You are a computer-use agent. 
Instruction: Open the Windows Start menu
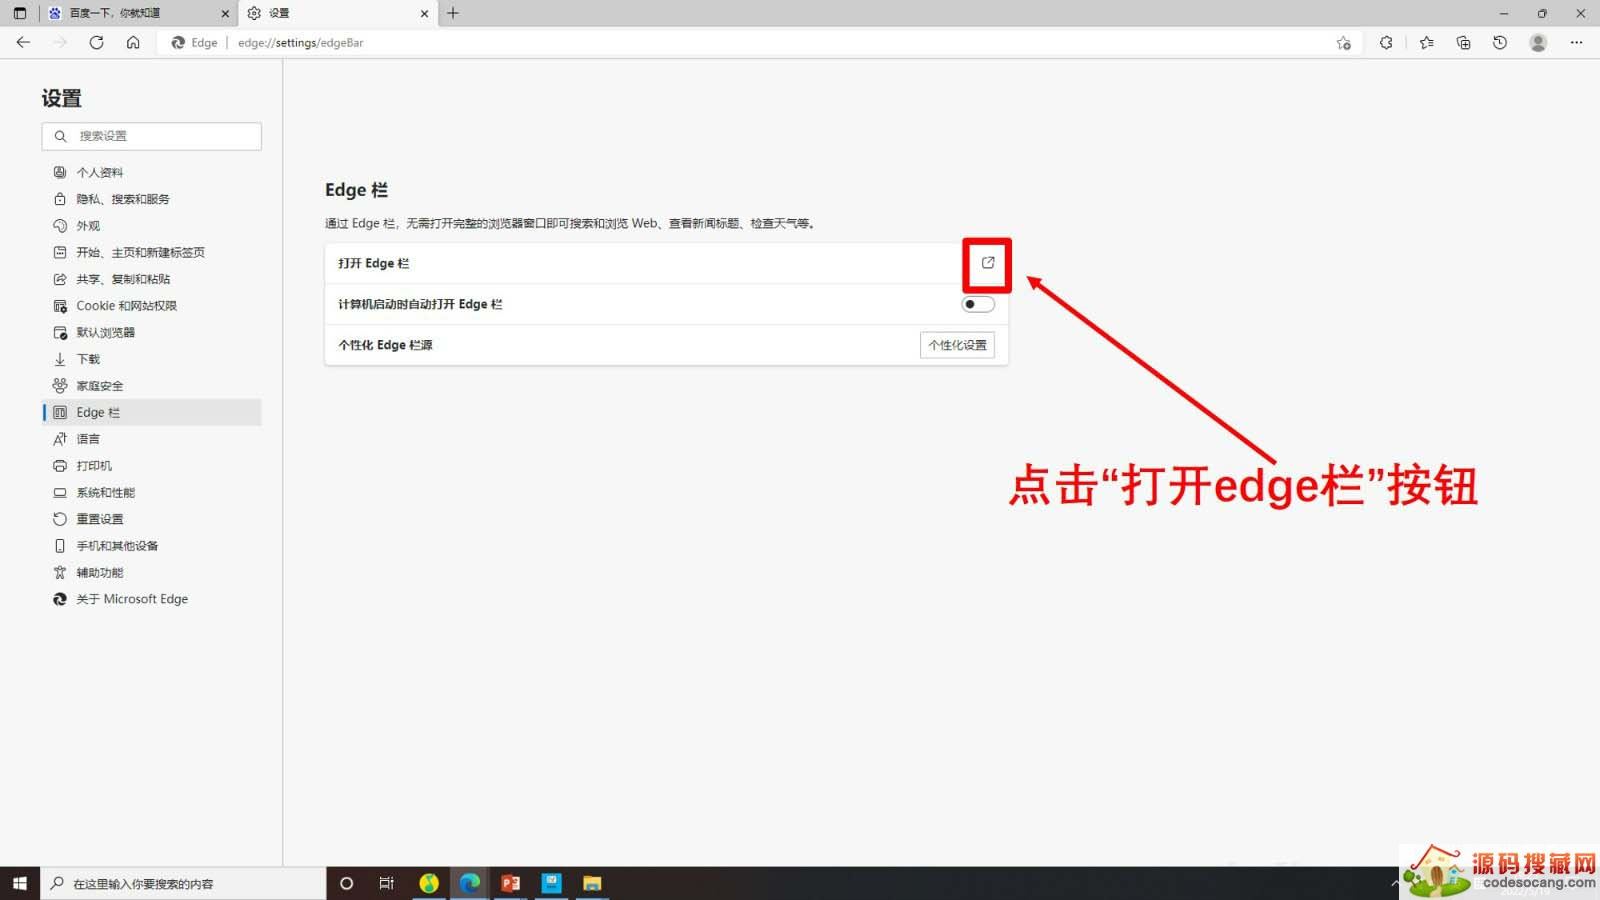coord(19,883)
